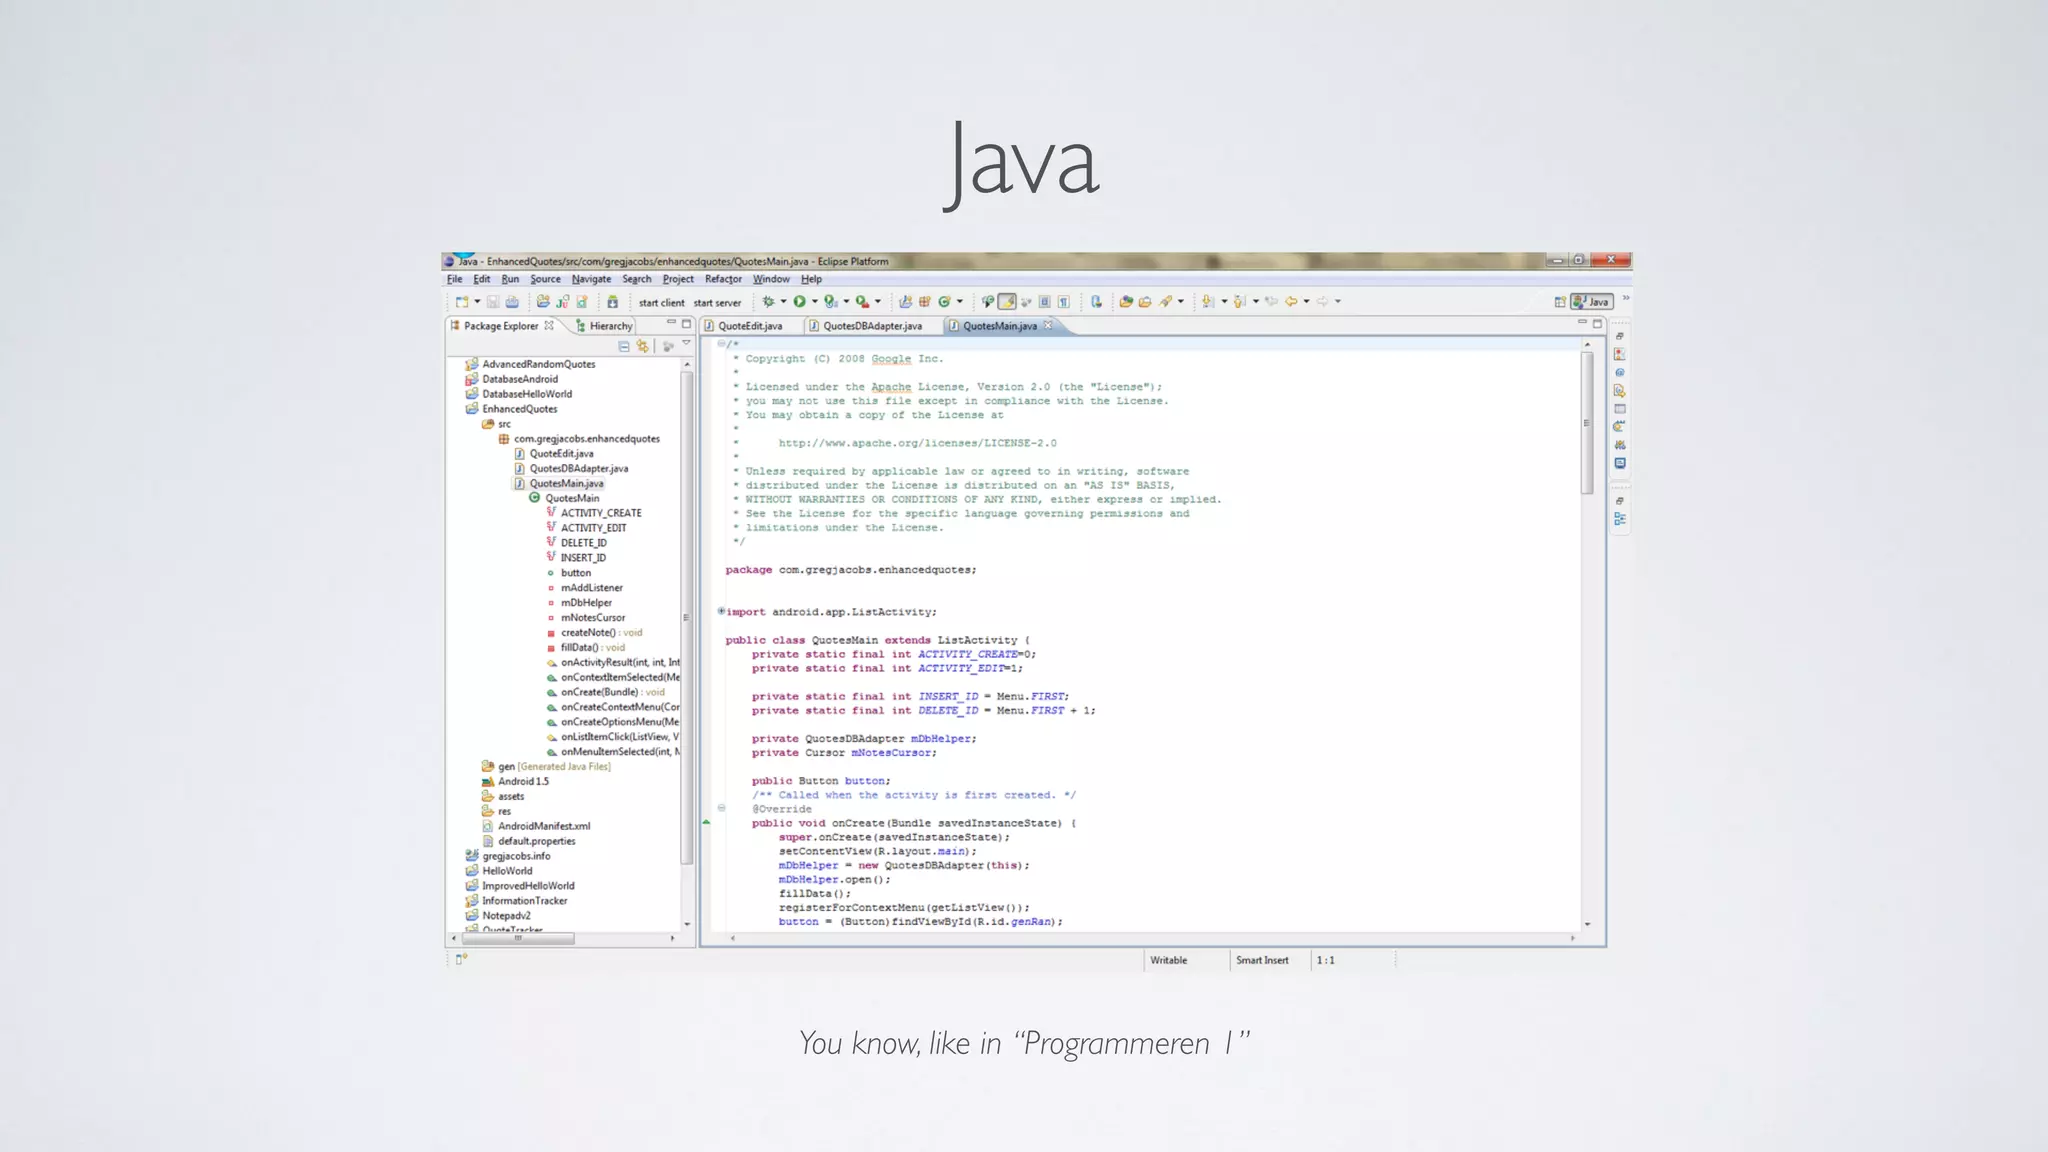Click the New Java Project icon

click(x=905, y=301)
